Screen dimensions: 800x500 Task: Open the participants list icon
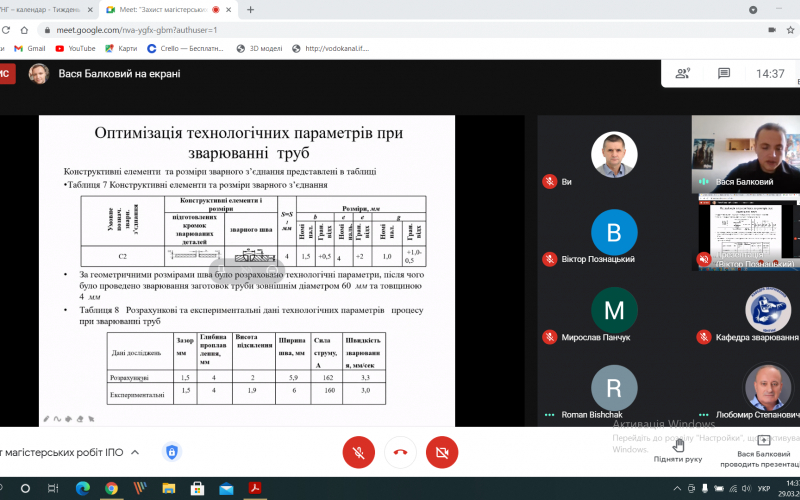pyautogui.click(x=683, y=73)
